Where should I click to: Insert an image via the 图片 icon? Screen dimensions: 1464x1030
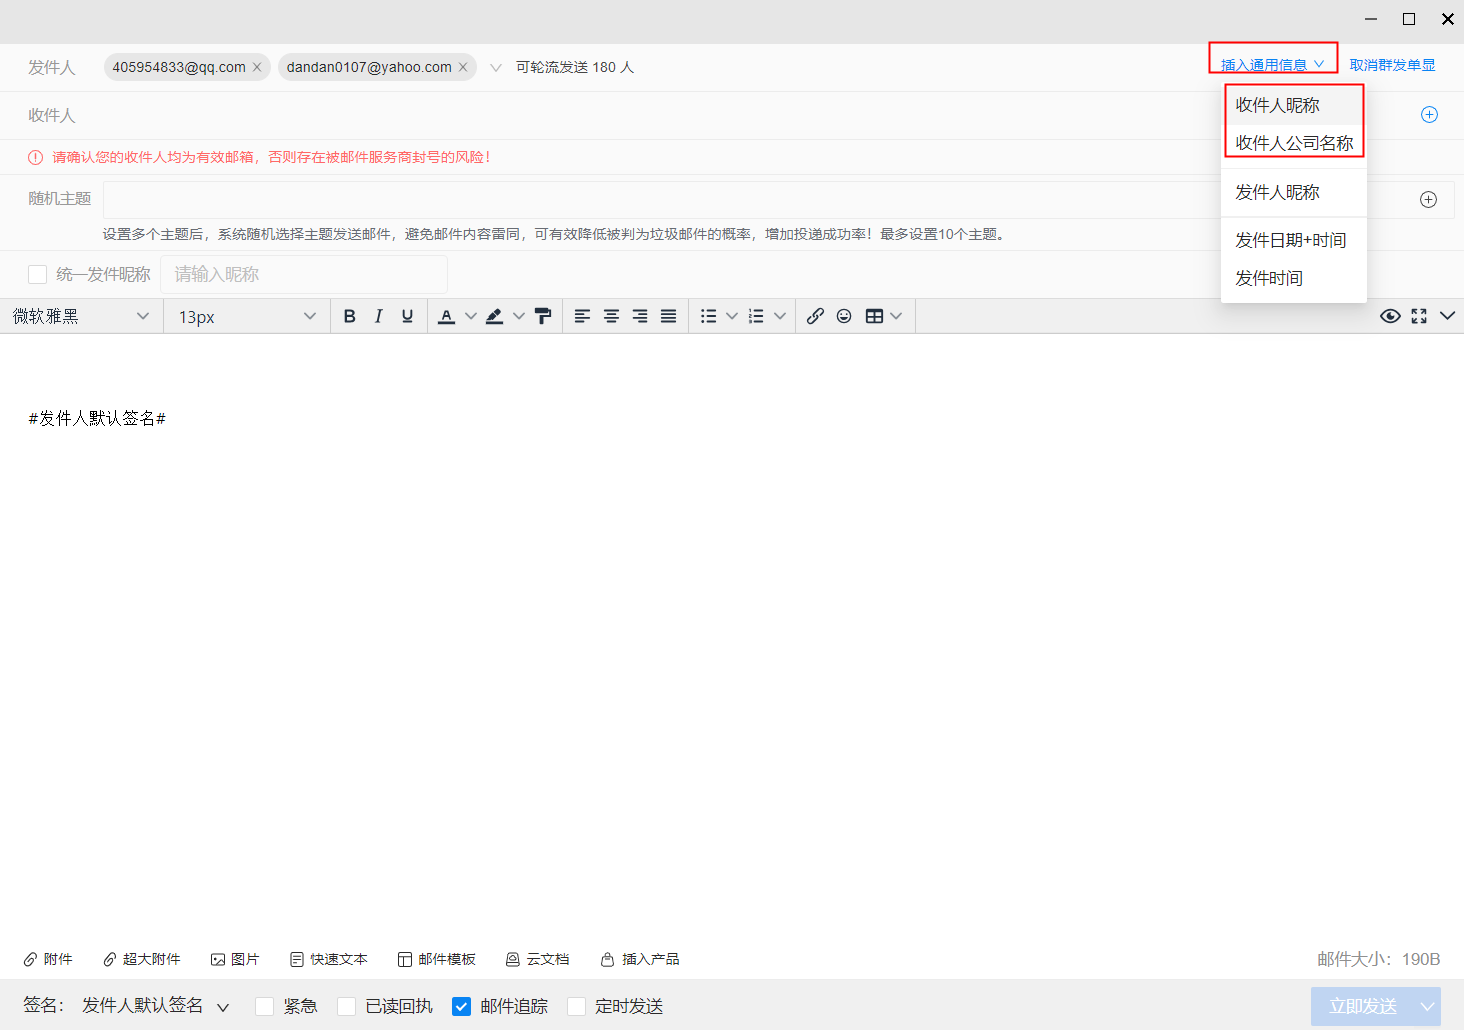236,959
